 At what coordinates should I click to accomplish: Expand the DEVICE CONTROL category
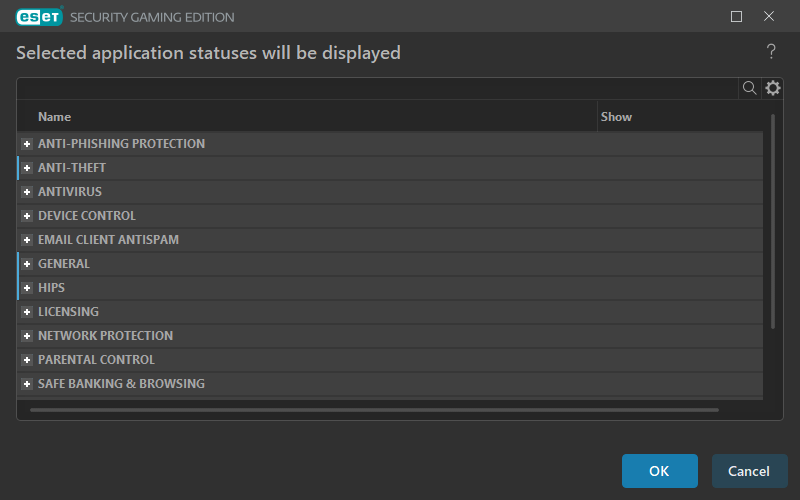(x=27, y=216)
